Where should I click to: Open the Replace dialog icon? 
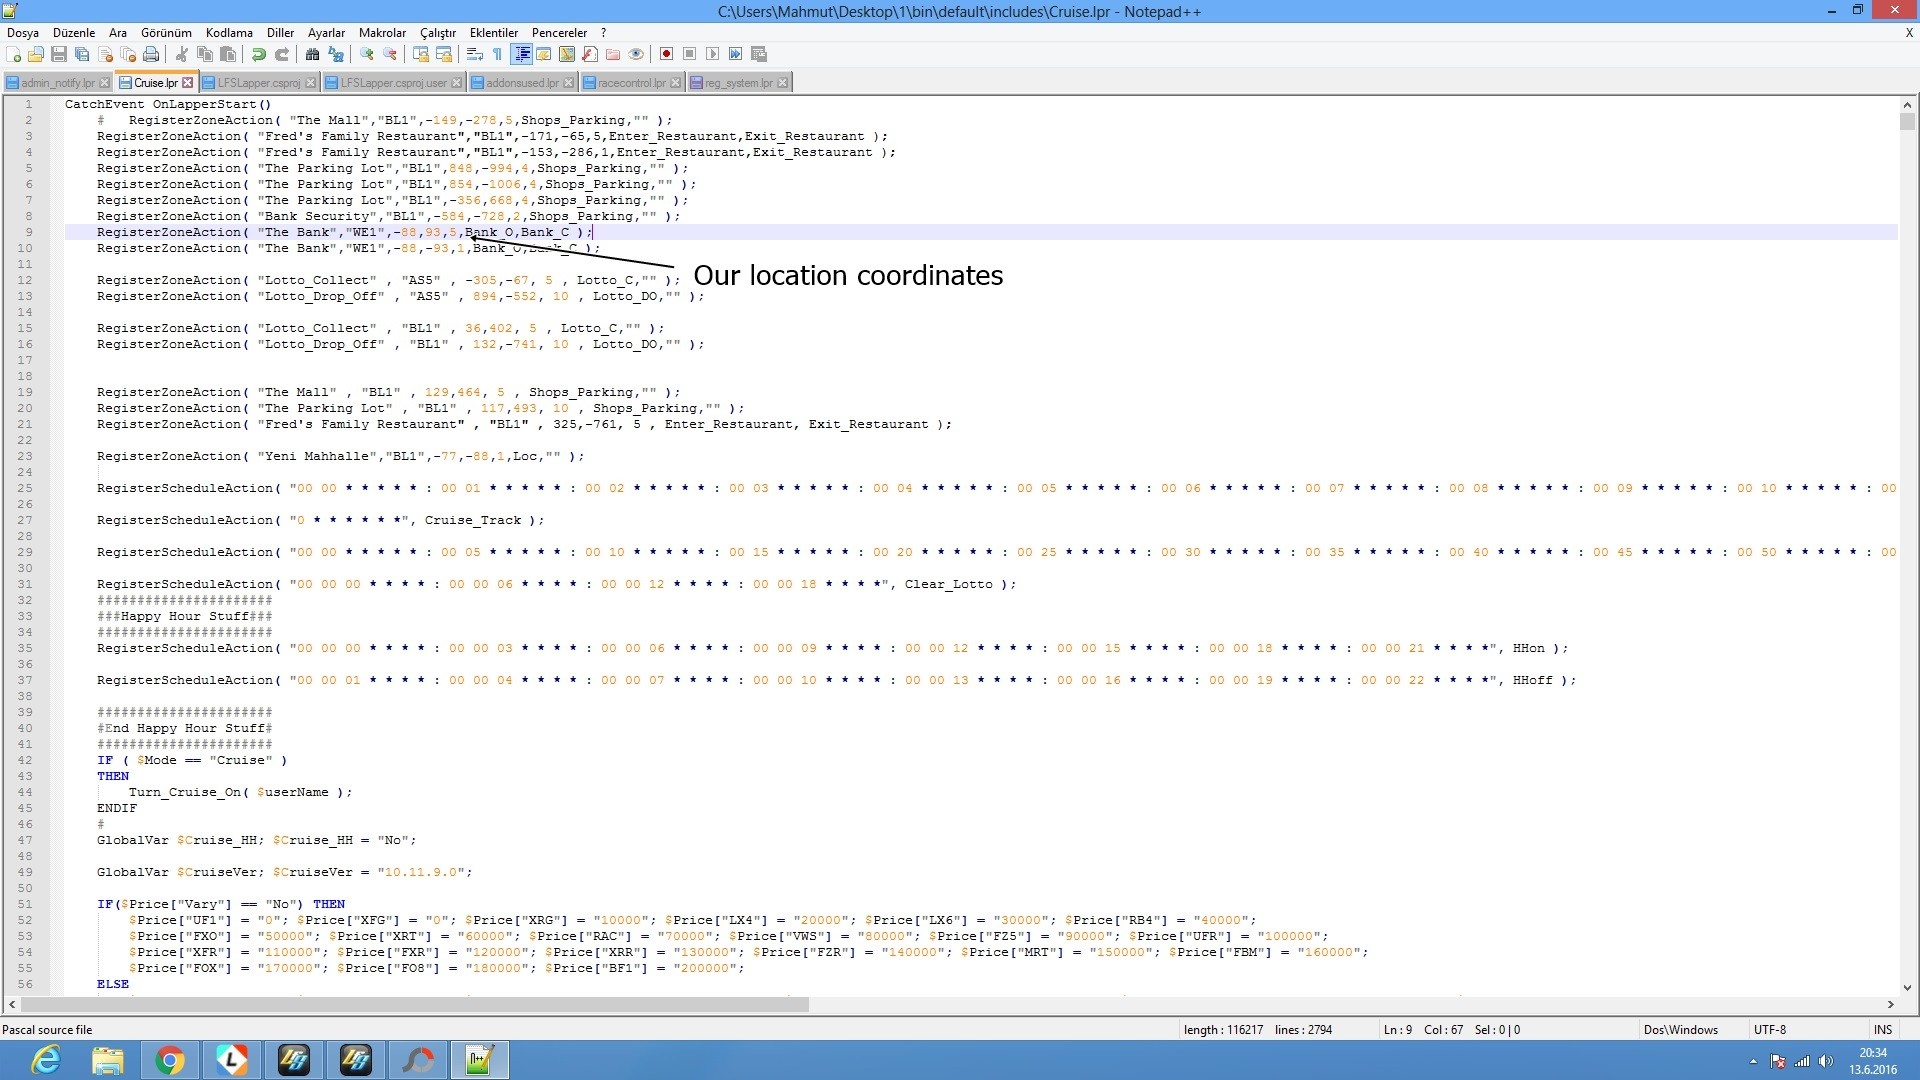(x=336, y=54)
